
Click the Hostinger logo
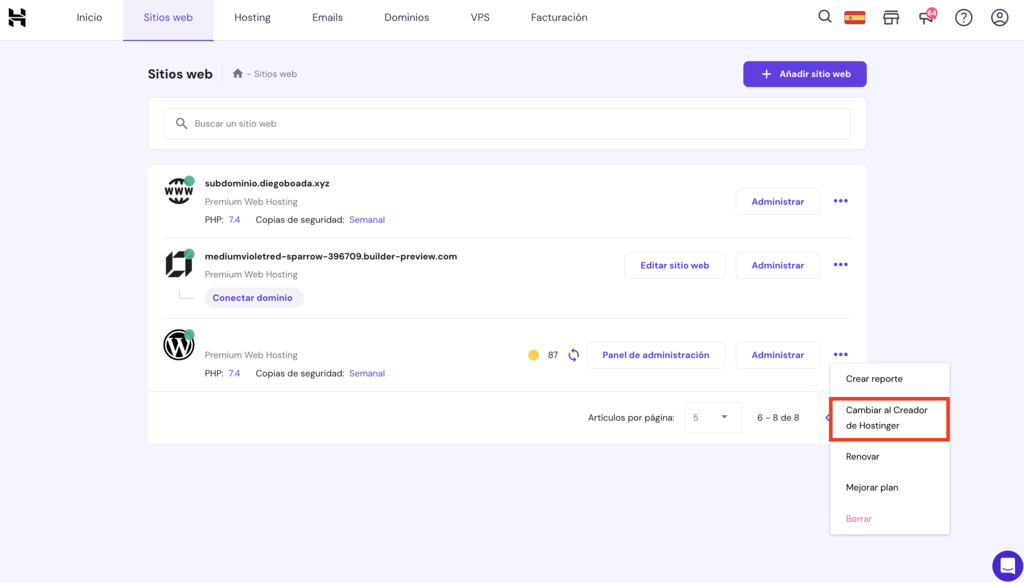click(16, 17)
